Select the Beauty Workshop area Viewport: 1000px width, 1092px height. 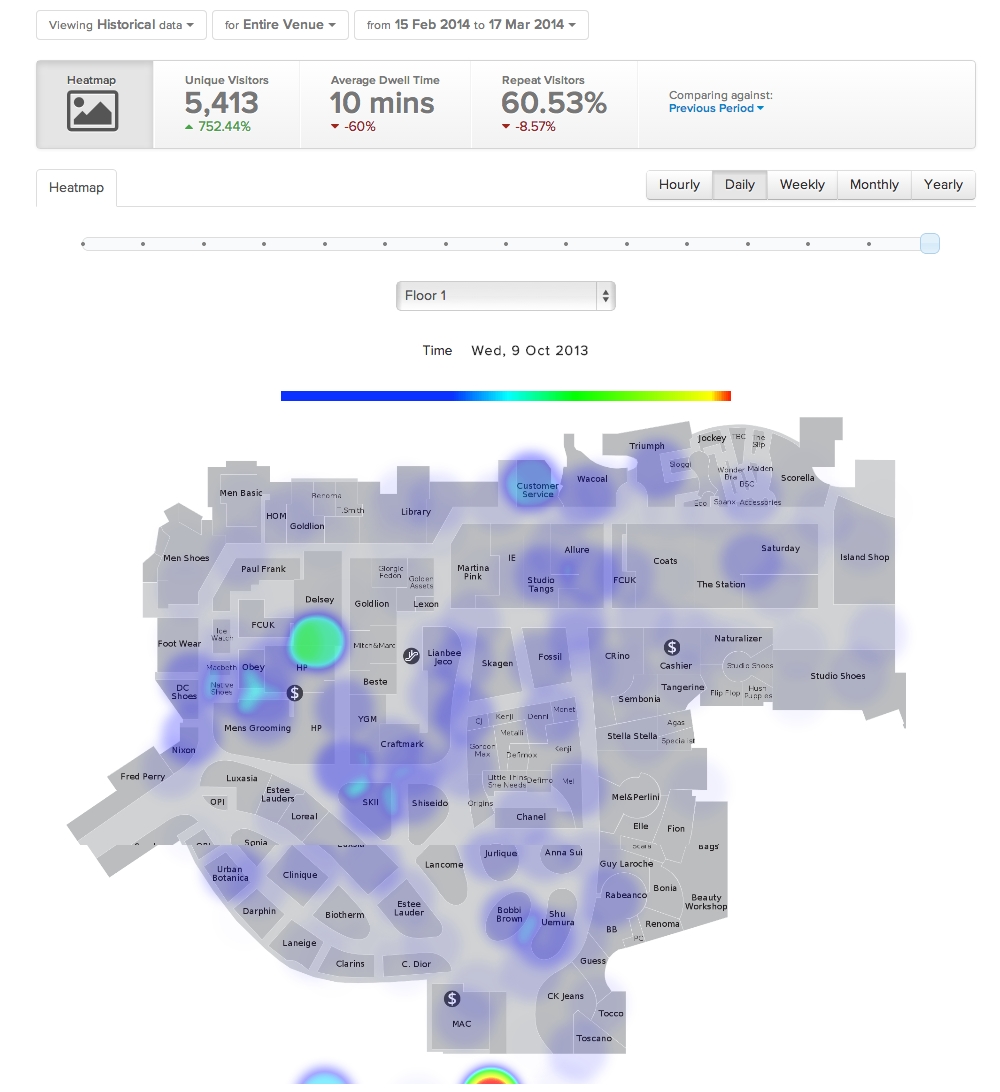[705, 902]
